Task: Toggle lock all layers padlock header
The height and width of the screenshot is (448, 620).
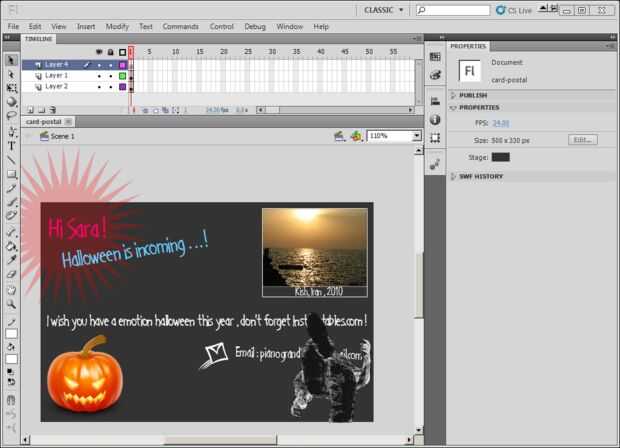Action: (111, 52)
